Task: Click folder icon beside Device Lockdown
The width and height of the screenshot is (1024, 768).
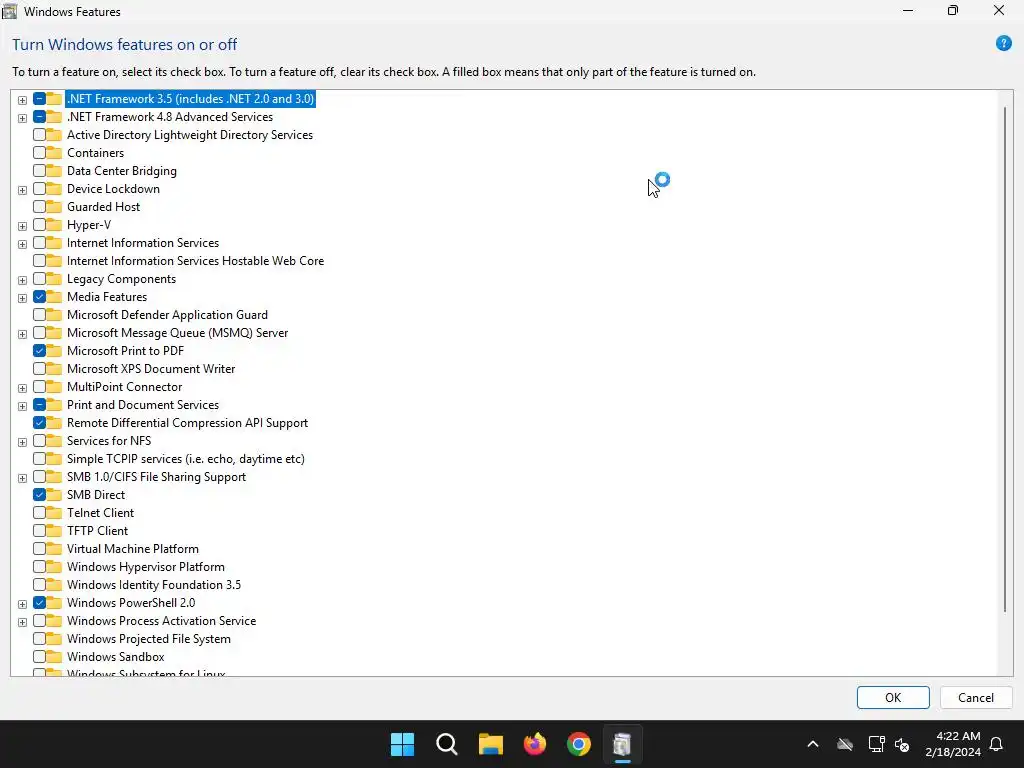Action: 54,189
